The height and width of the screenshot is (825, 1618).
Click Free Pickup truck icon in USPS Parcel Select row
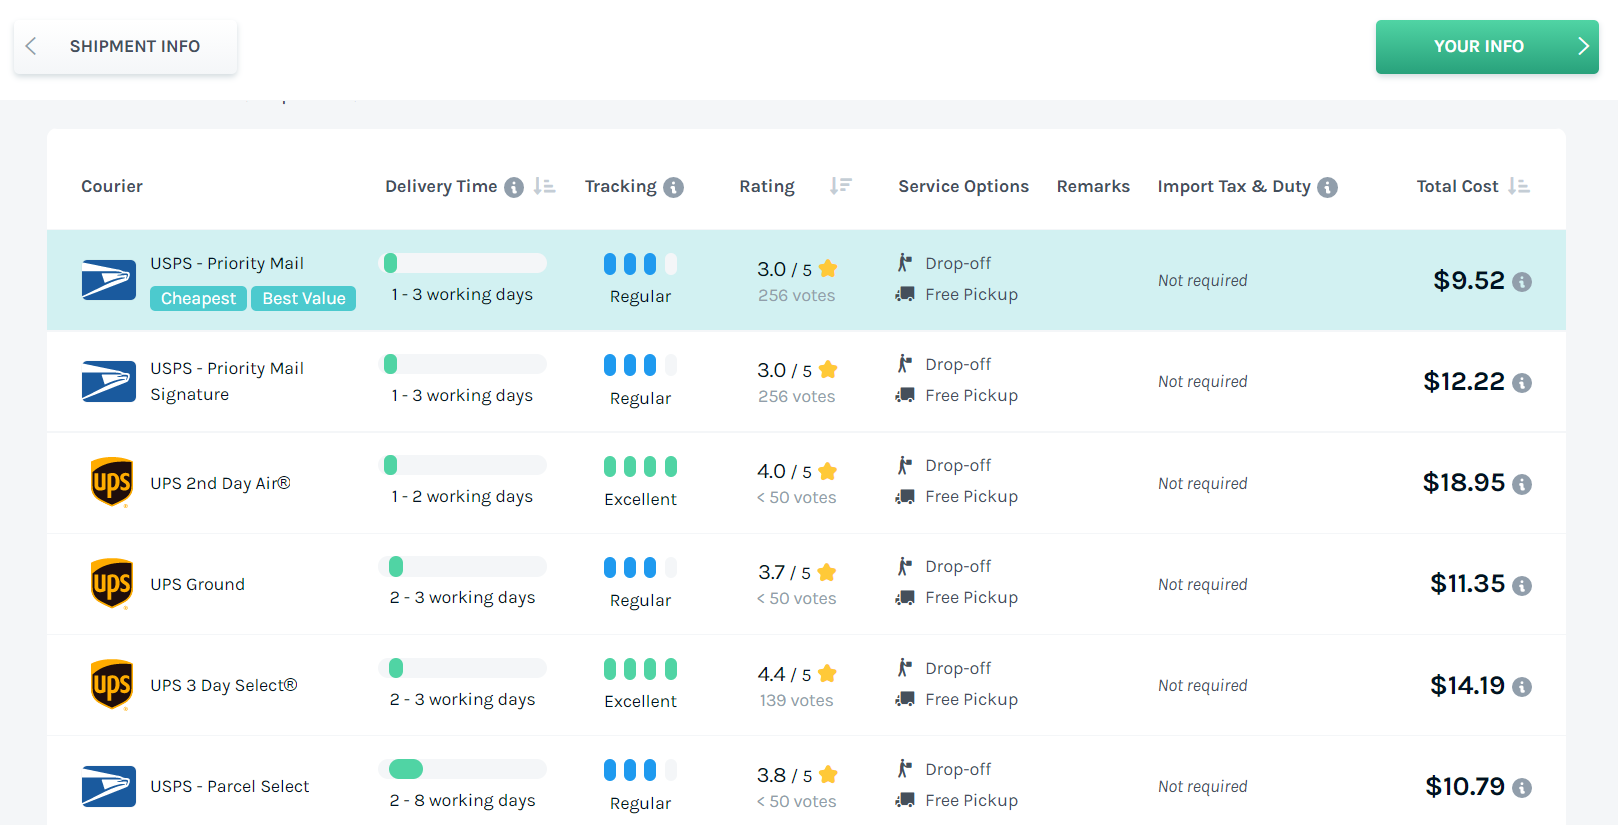pyautogui.click(x=905, y=800)
